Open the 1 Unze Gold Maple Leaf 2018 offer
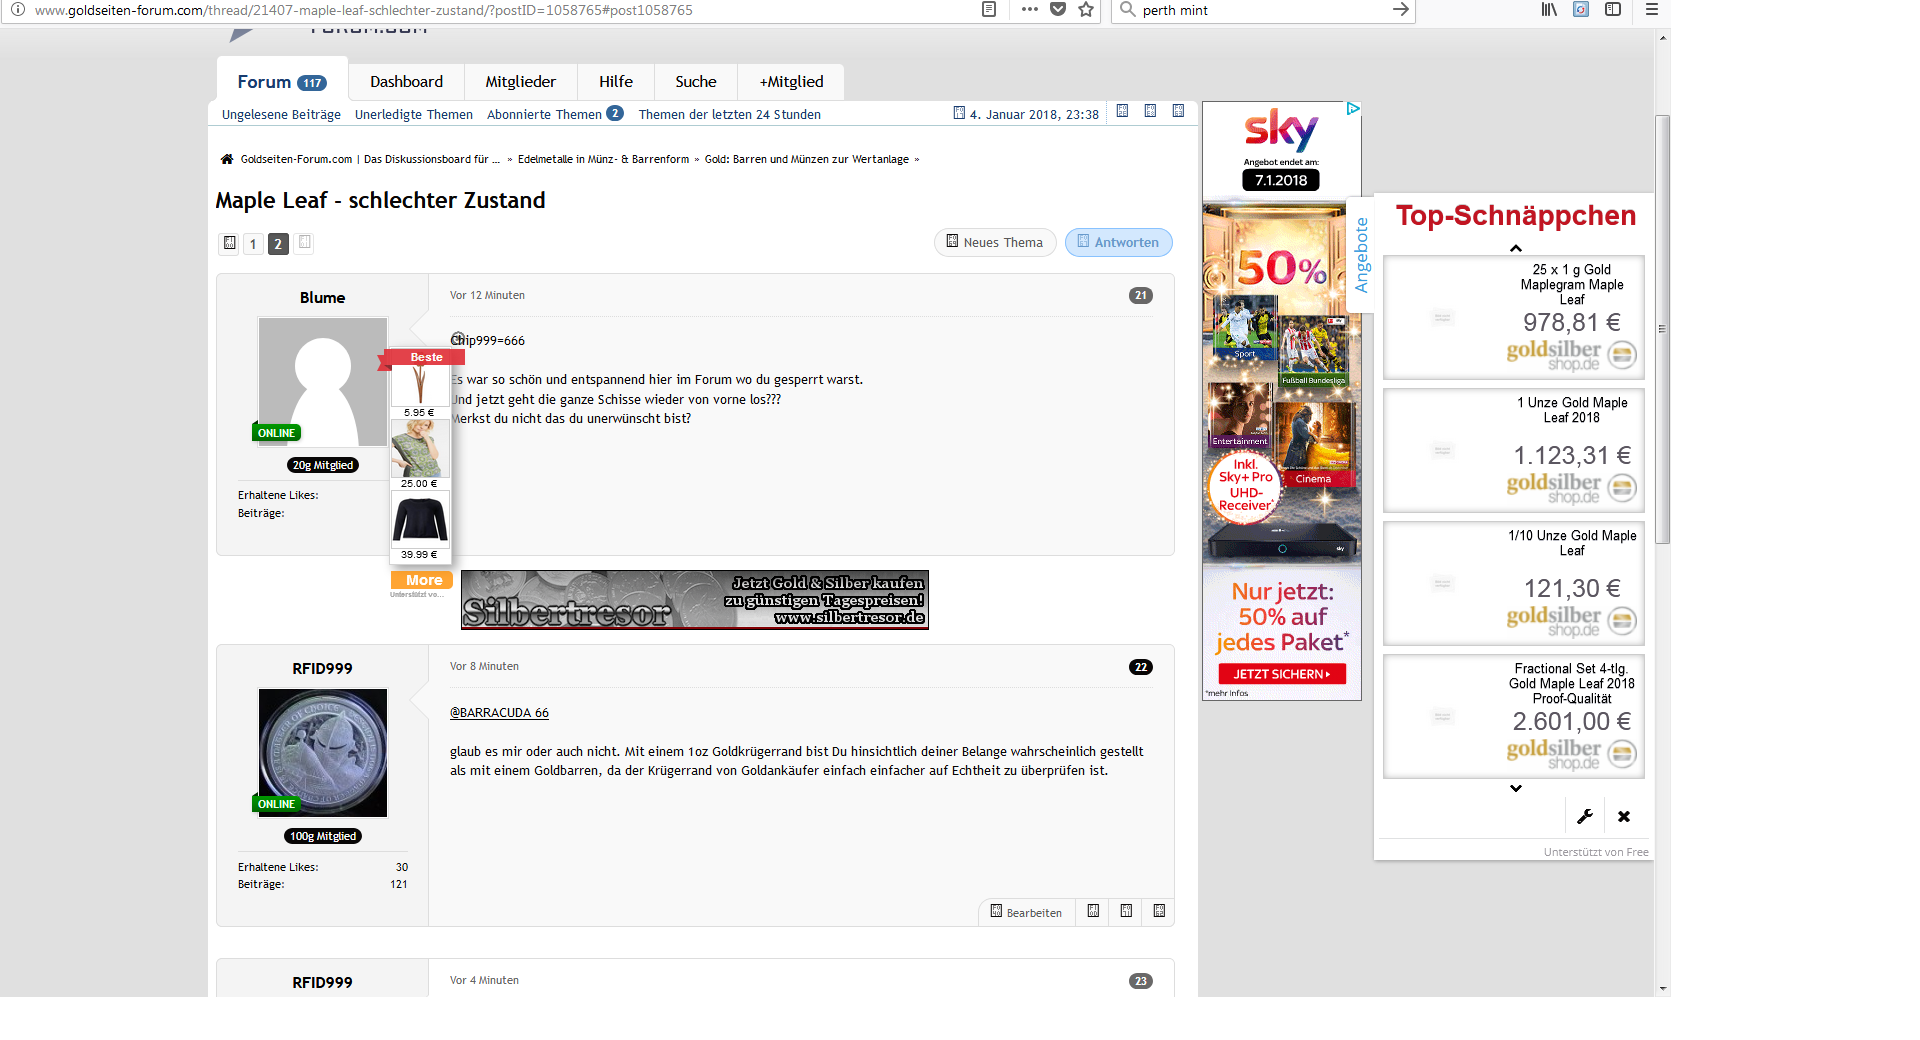Image resolution: width=1920 pixels, height=1040 pixels. click(1514, 450)
